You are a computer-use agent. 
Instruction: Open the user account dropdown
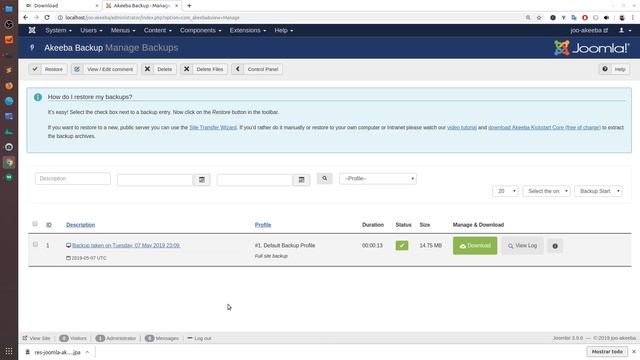pyautogui.click(x=625, y=30)
